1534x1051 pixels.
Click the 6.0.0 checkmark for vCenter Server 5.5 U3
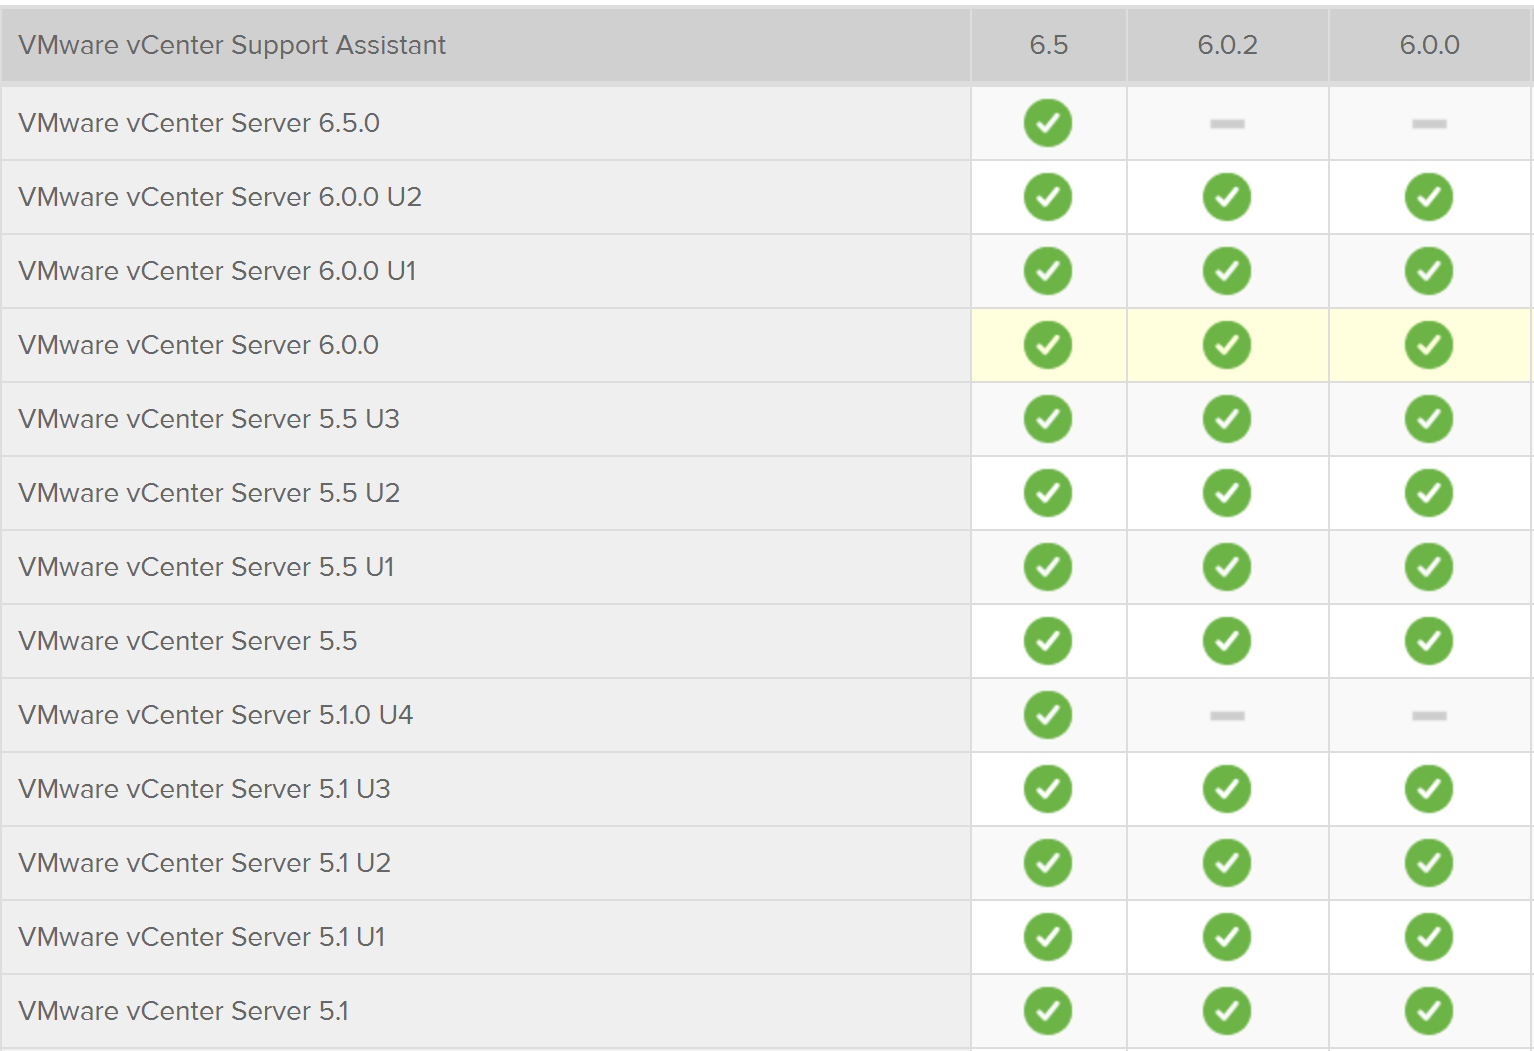coord(1429,419)
